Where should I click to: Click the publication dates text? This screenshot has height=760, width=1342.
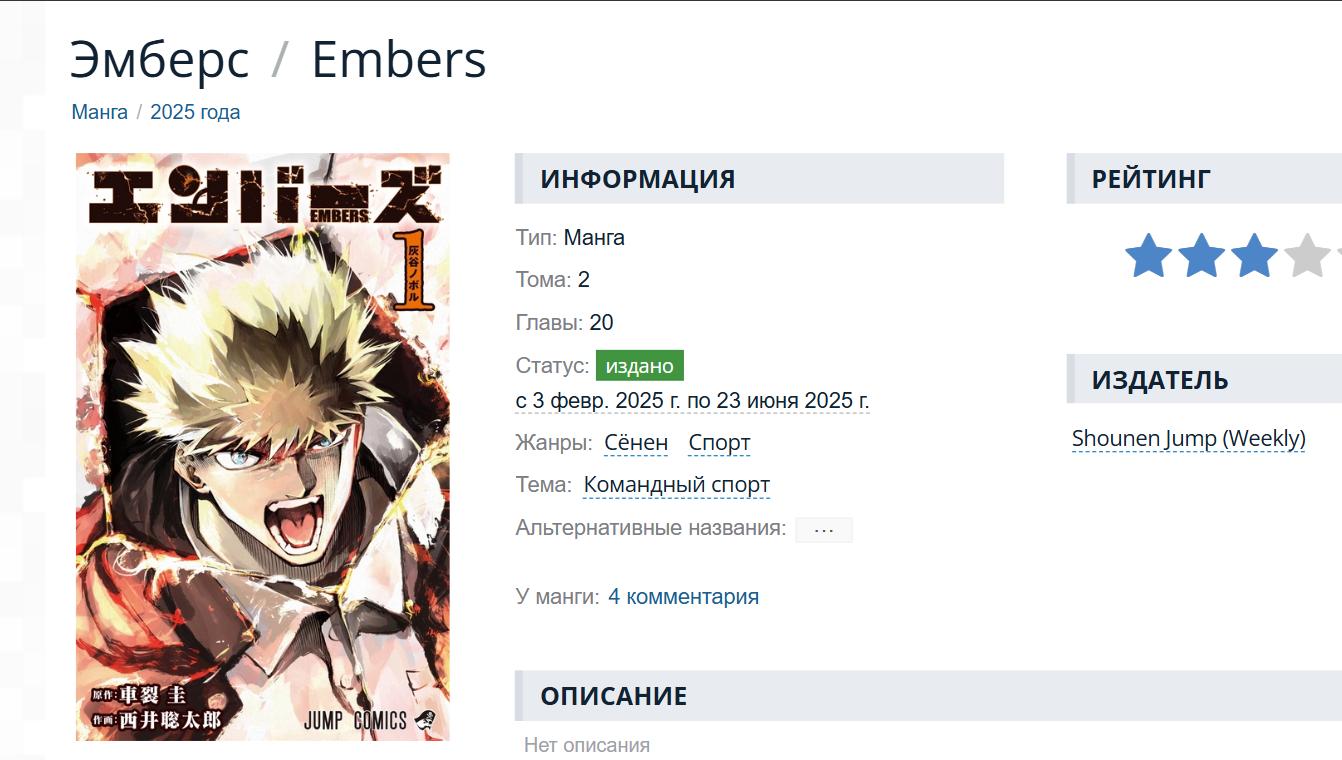click(692, 401)
